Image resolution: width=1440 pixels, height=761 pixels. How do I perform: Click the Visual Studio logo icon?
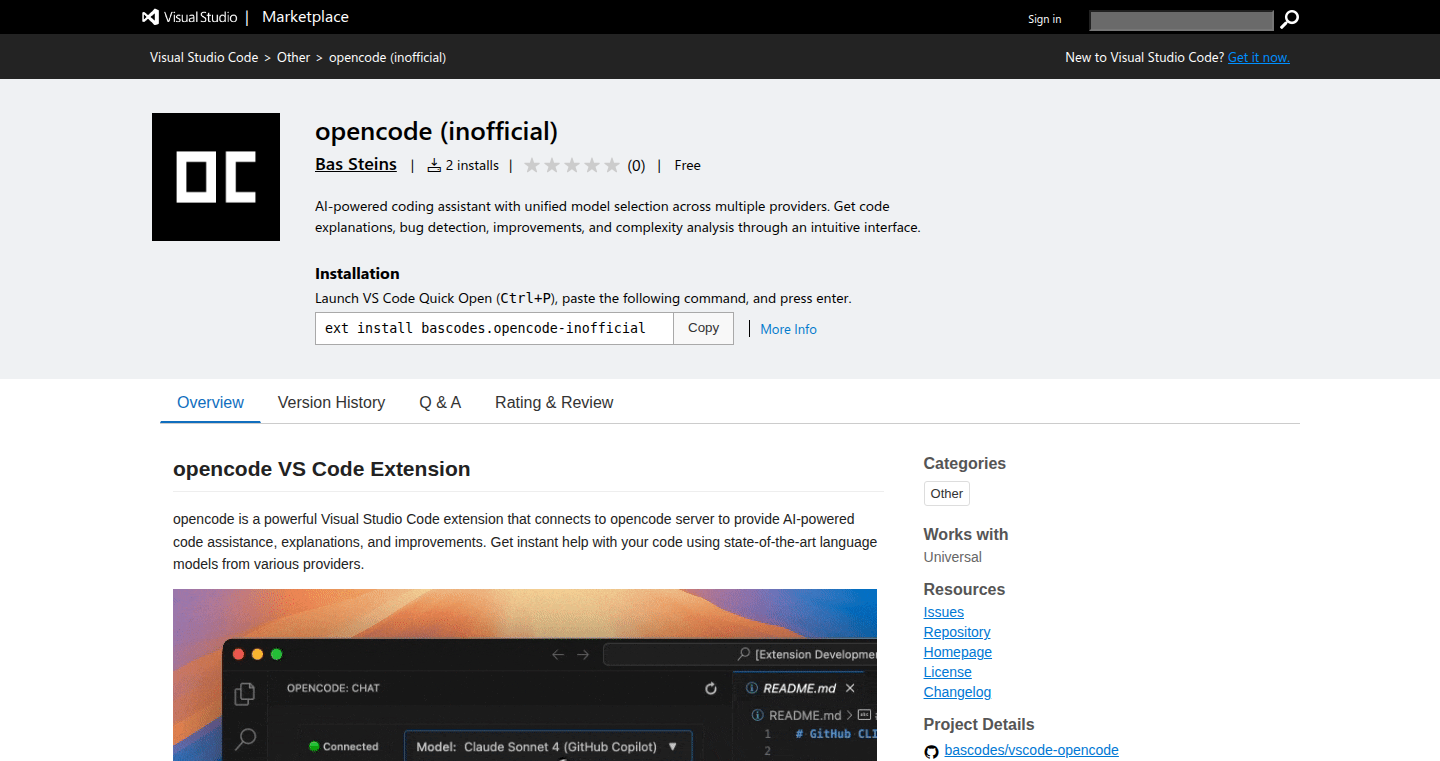click(151, 17)
